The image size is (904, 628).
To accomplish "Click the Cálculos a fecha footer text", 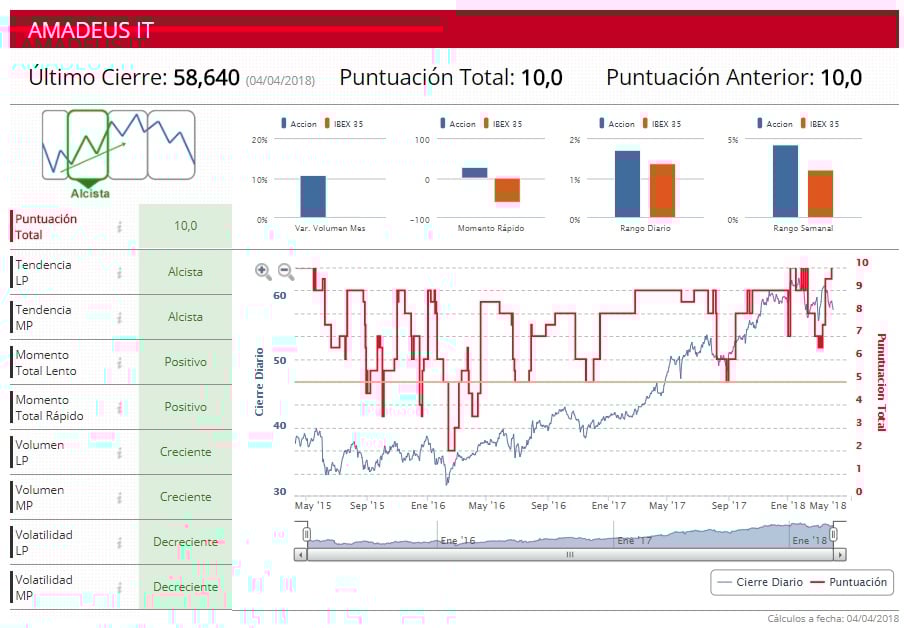I will 833,618.
